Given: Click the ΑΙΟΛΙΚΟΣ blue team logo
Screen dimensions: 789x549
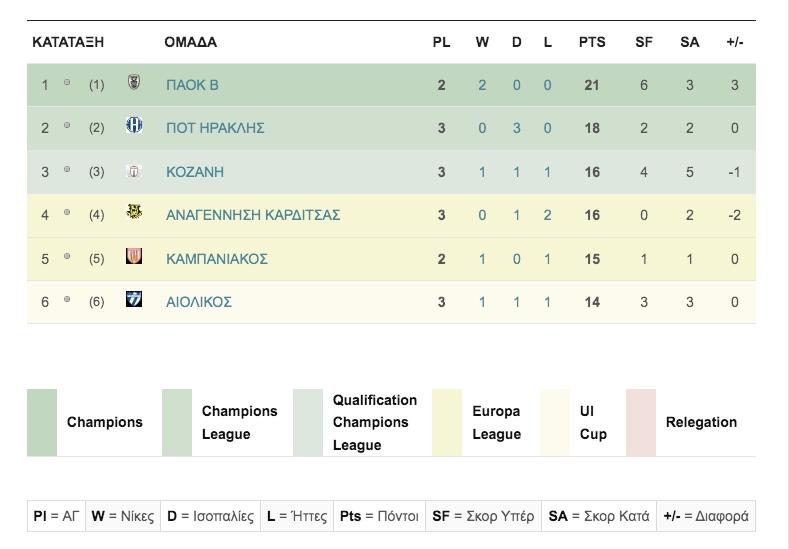Looking at the screenshot, I should point(134,299).
